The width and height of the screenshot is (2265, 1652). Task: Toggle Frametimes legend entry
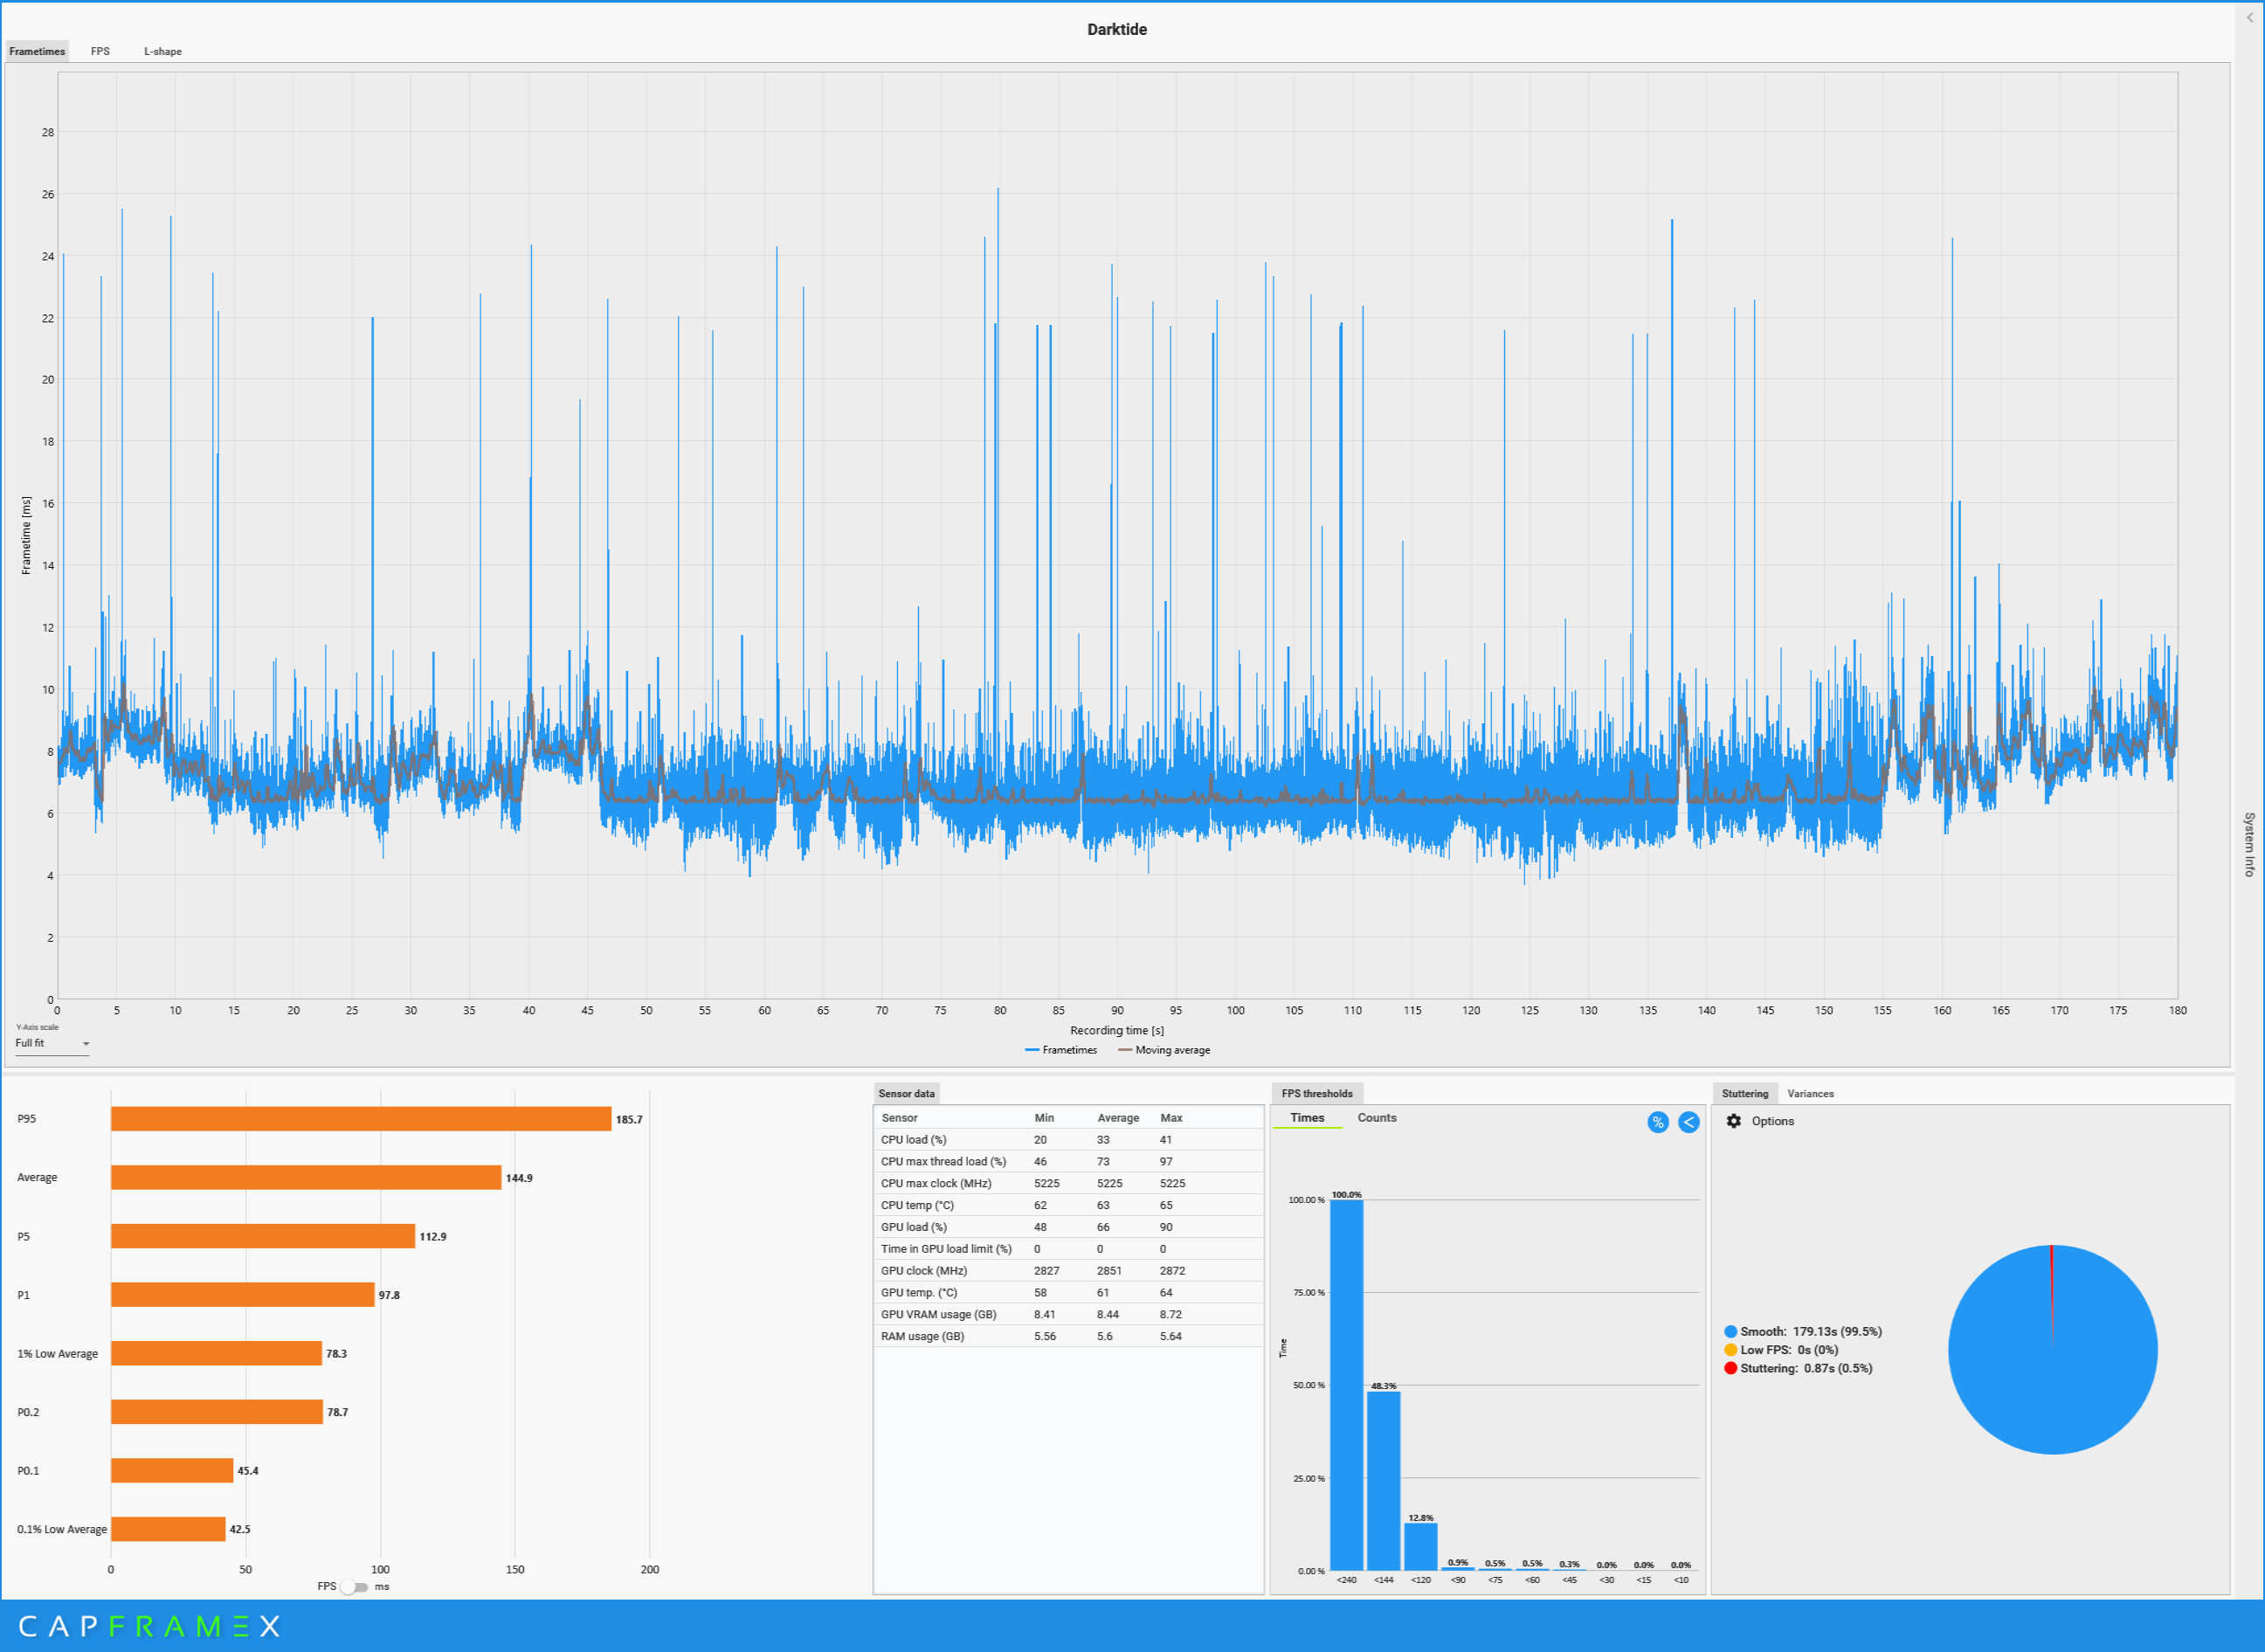[x=1061, y=1050]
